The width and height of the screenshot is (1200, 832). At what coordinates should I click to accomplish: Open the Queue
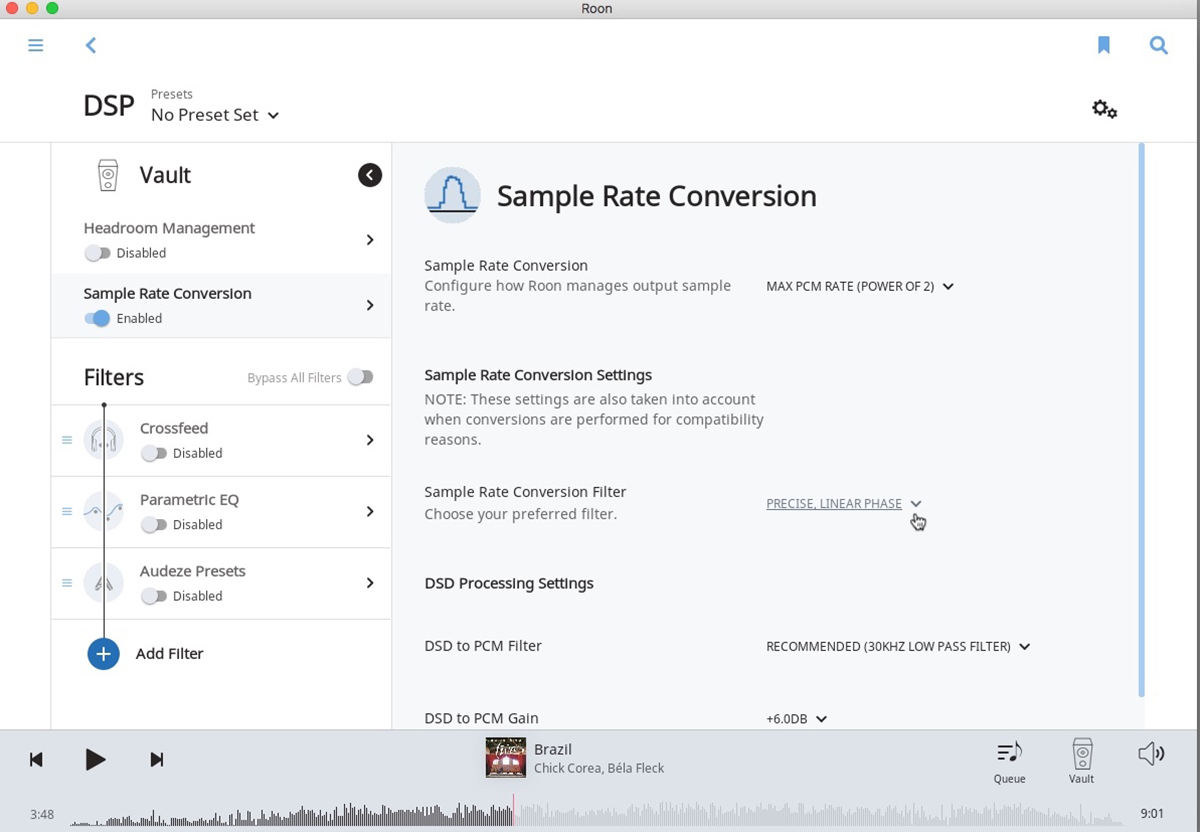pos(1009,761)
